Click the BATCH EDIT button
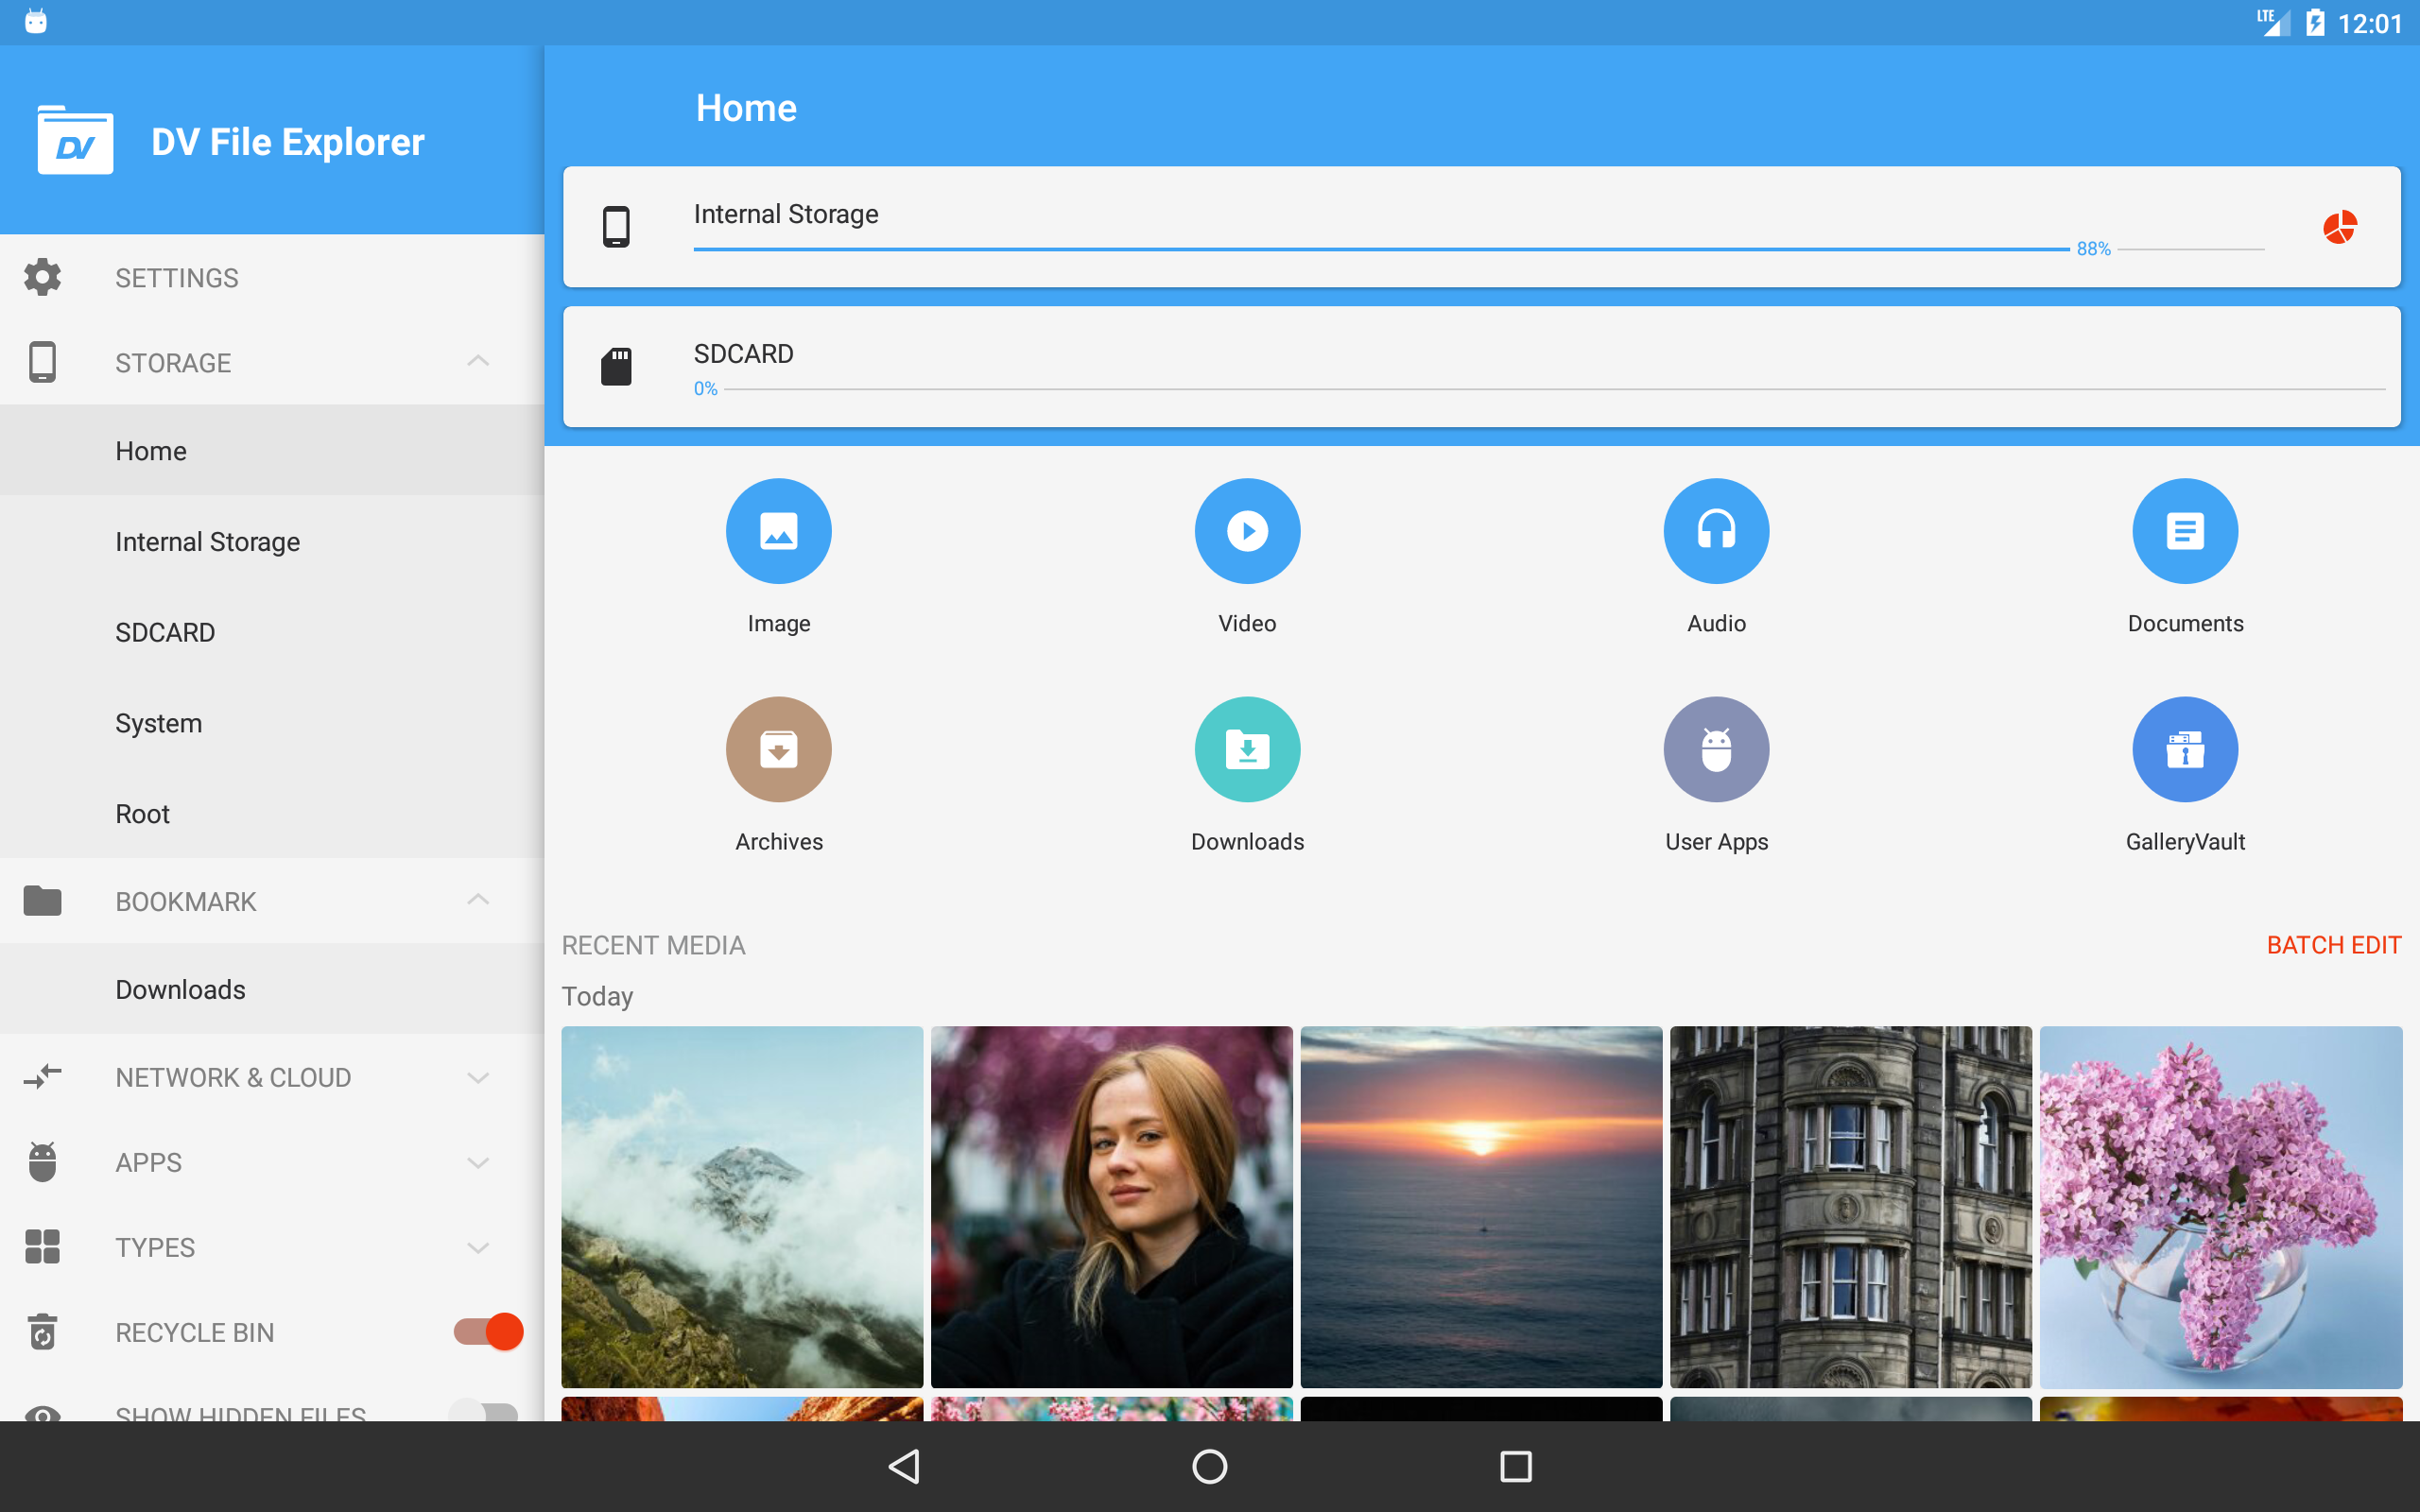Image resolution: width=2420 pixels, height=1512 pixels. coord(2333,945)
